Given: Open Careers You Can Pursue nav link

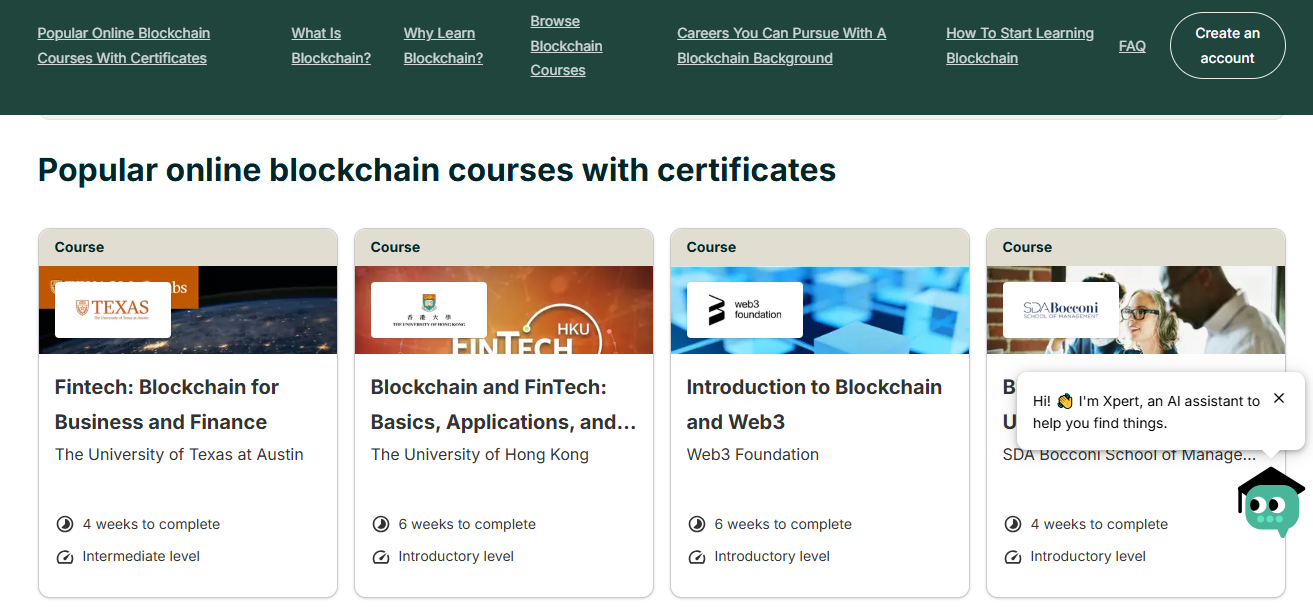Looking at the screenshot, I should point(781,46).
